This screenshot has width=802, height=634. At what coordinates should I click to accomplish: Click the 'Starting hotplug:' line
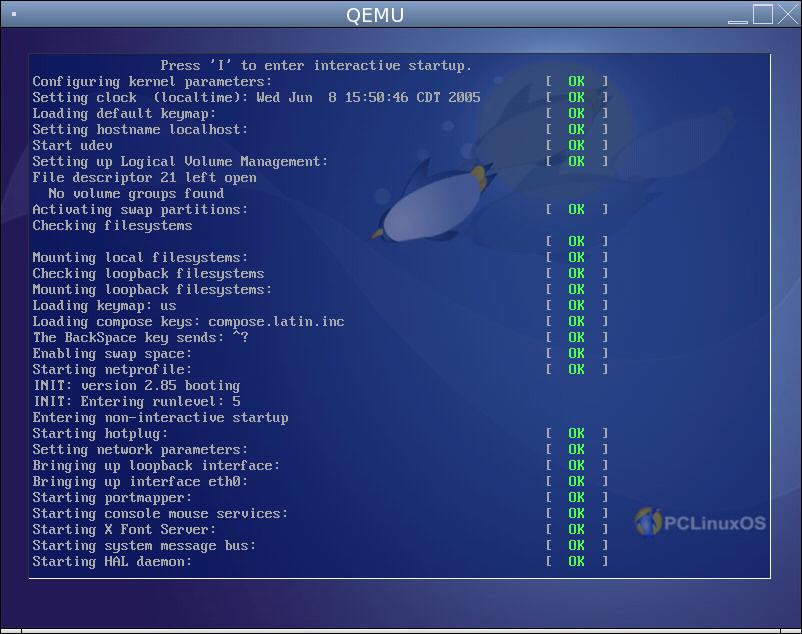pyautogui.click(x=100, y=434)
